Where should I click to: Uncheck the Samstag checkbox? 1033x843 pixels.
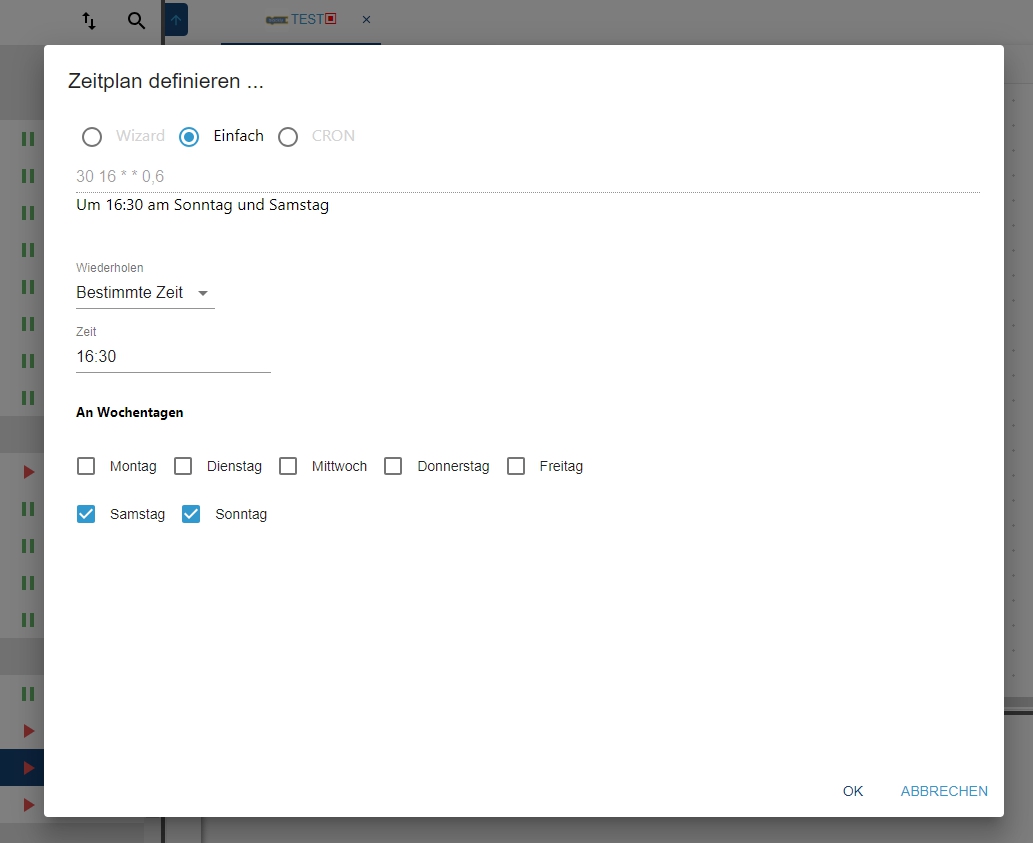point(86,513)
